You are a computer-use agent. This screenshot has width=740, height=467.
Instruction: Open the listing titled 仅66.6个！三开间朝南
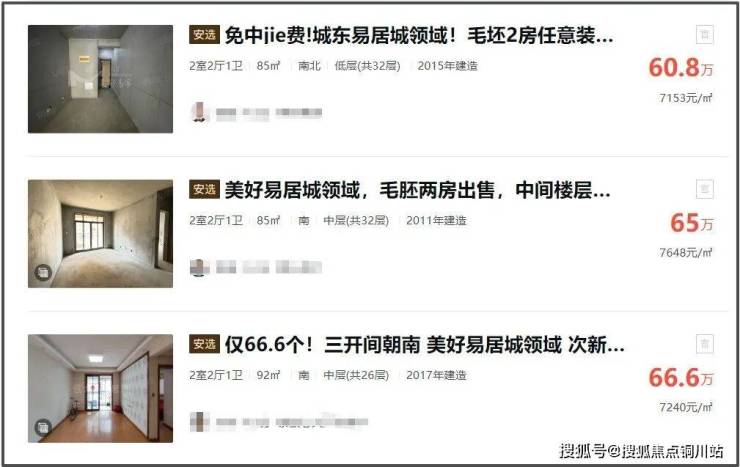[424, 345]
